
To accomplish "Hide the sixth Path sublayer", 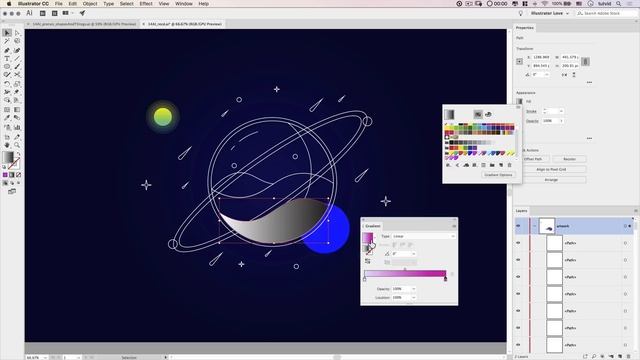I will (518, 328).
